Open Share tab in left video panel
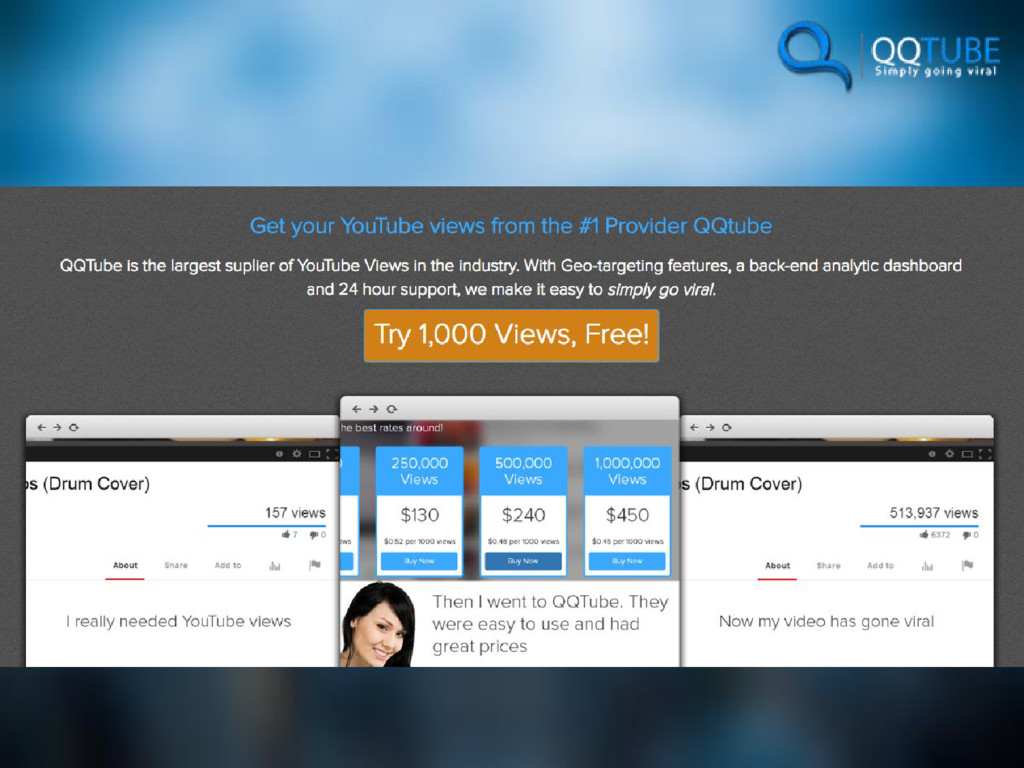 point(176,566)
